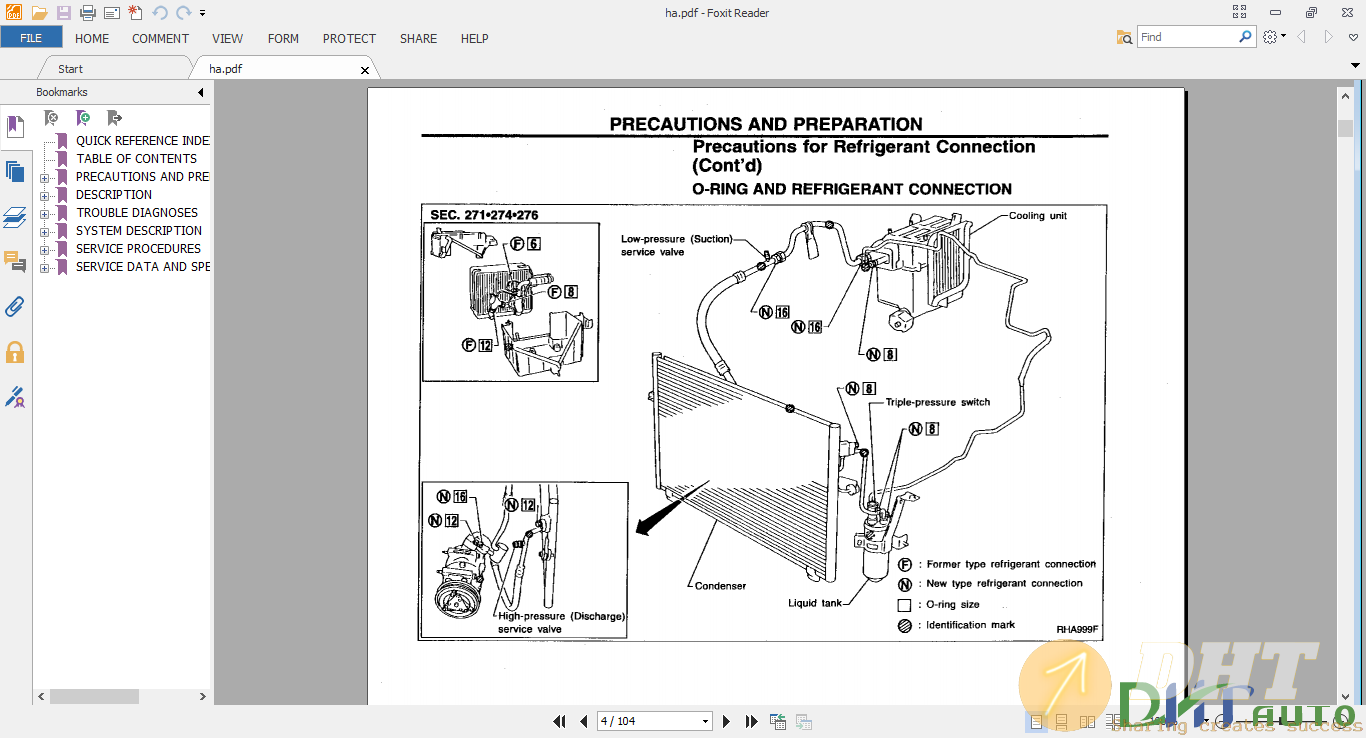
Task: Select Continuous page view mode
Action: (1062, 721)
